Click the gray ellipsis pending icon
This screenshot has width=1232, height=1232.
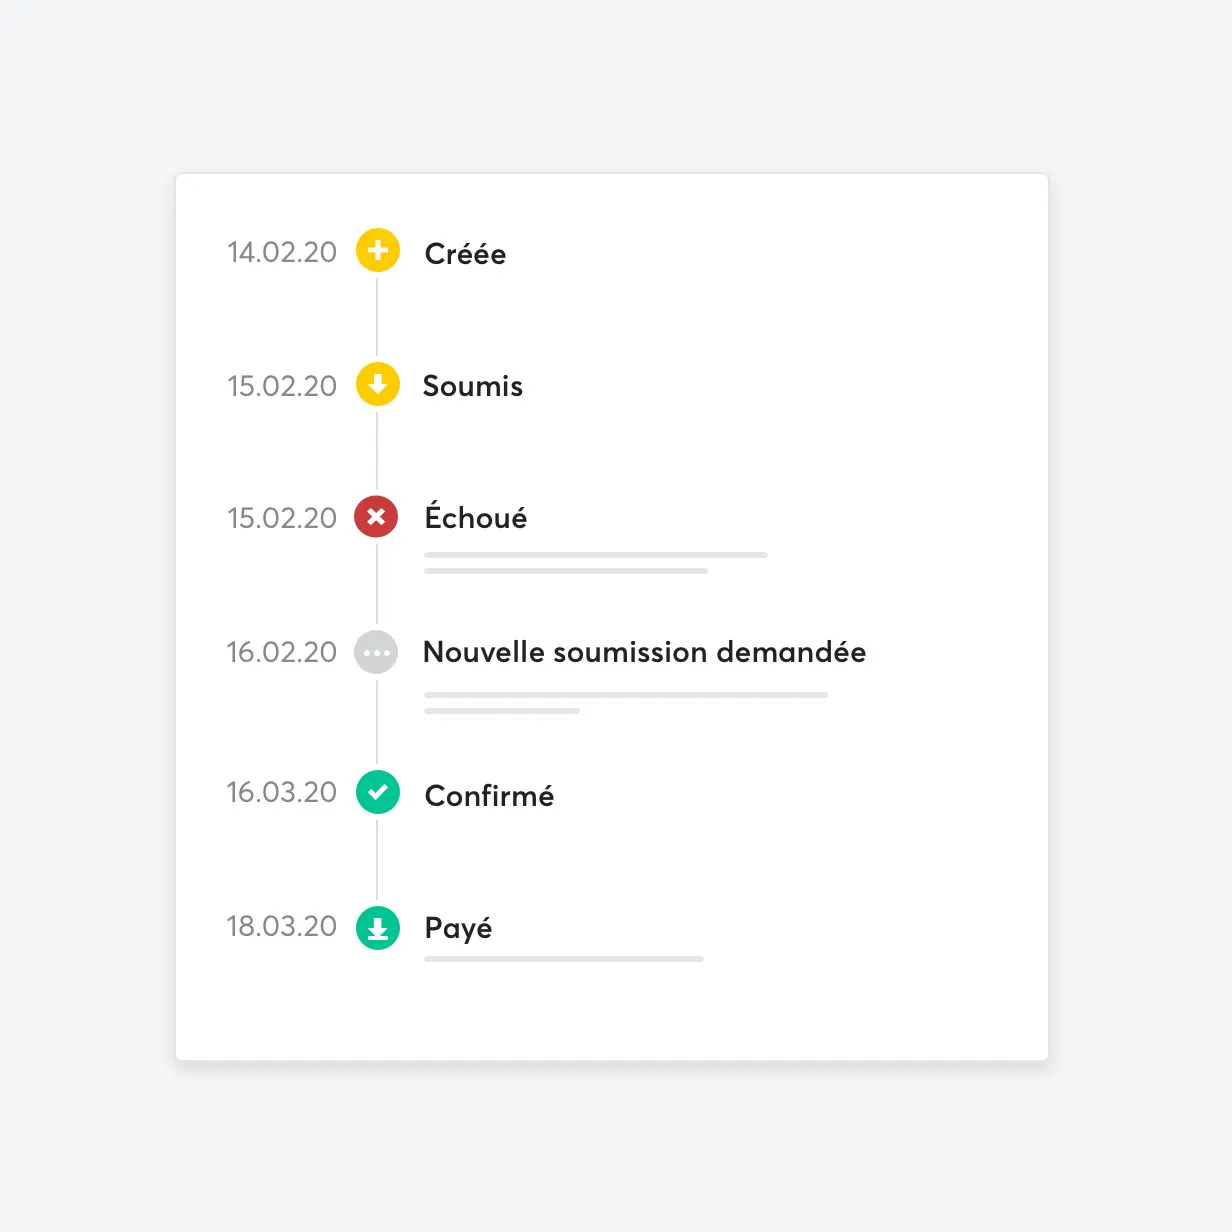[376, 652]
